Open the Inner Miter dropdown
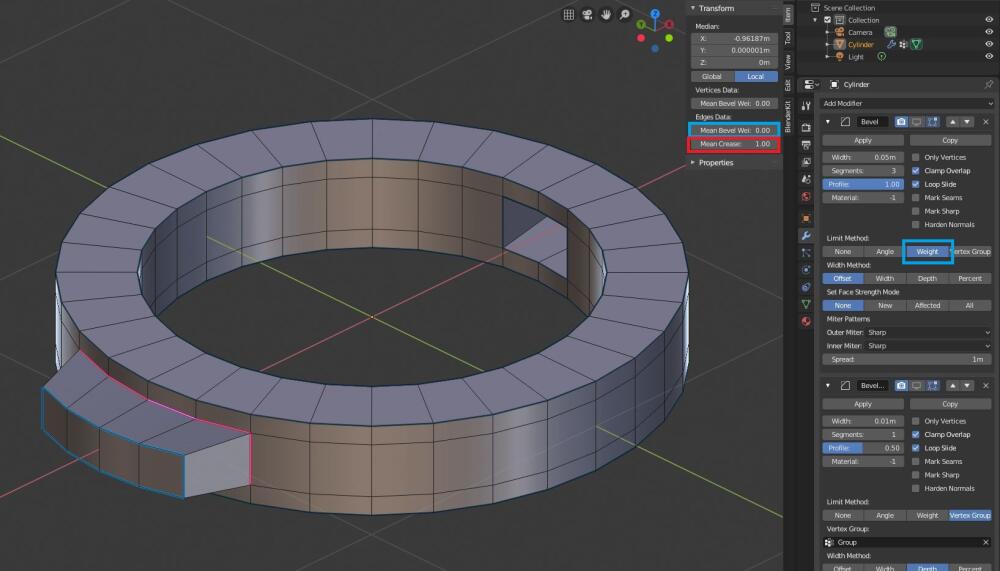The image size is (1000, 571). [x=929, y=346]
